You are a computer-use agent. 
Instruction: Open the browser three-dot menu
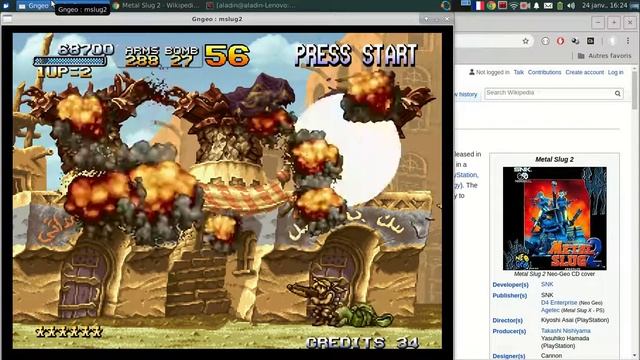628,41
